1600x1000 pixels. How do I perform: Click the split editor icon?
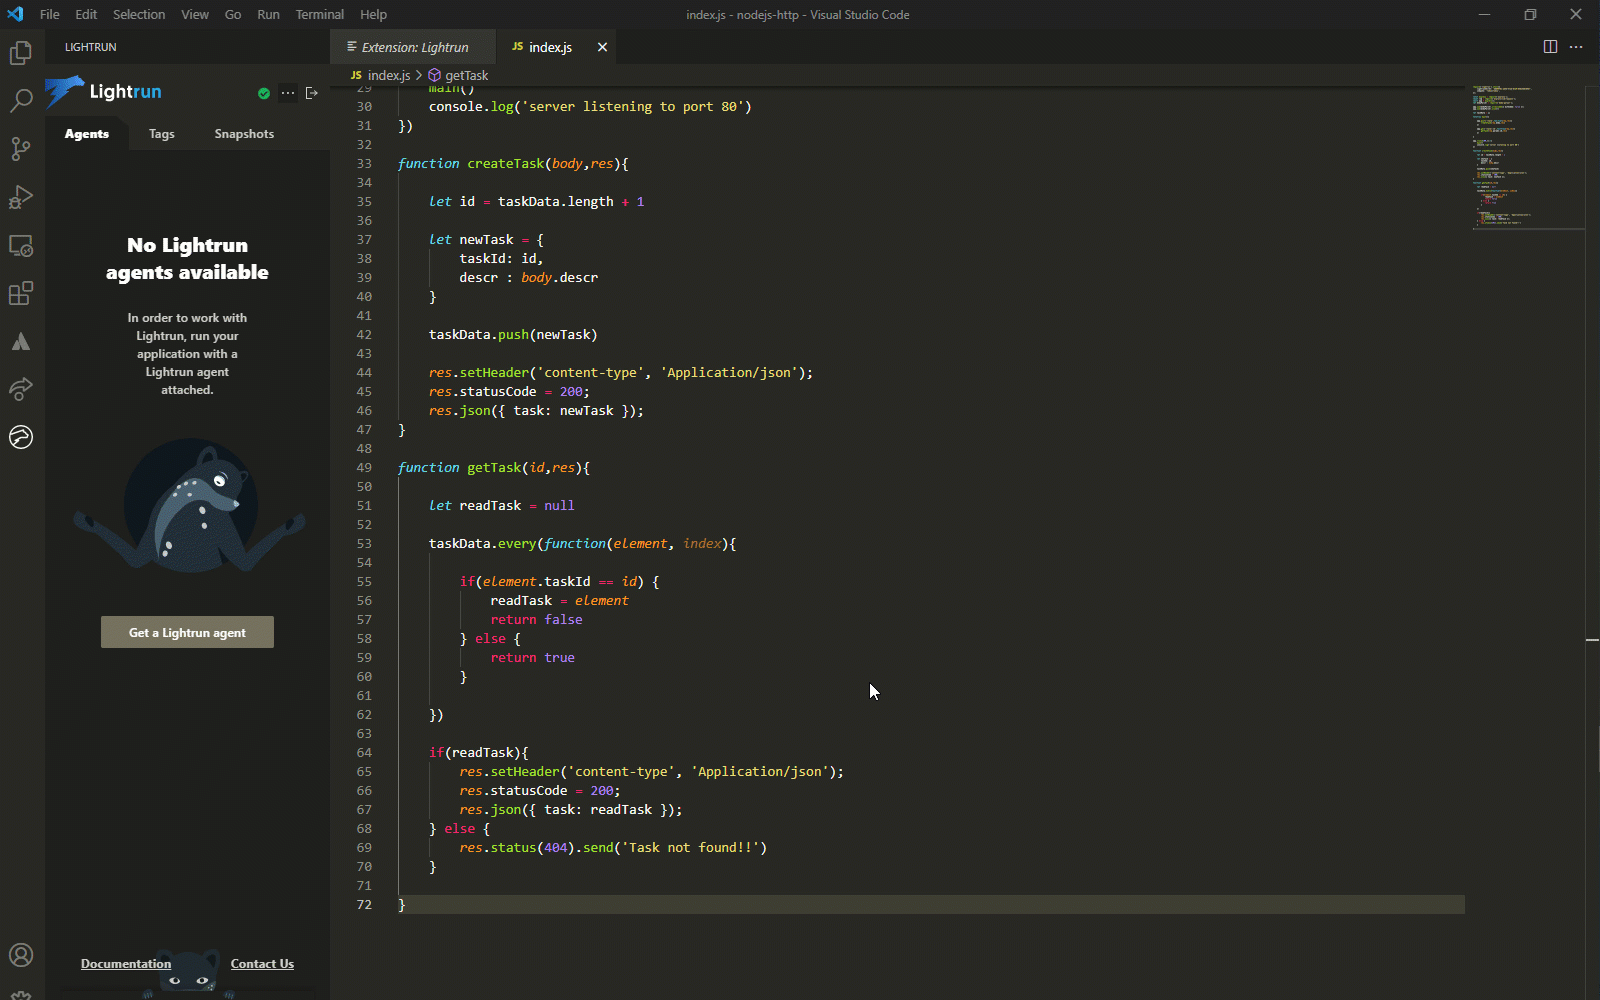pyautogui.click(x=1550, y=46)
